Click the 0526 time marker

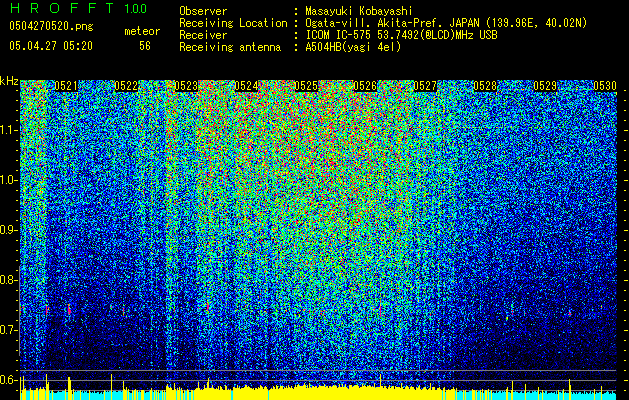pyautogui.click(x=365, y=86)
